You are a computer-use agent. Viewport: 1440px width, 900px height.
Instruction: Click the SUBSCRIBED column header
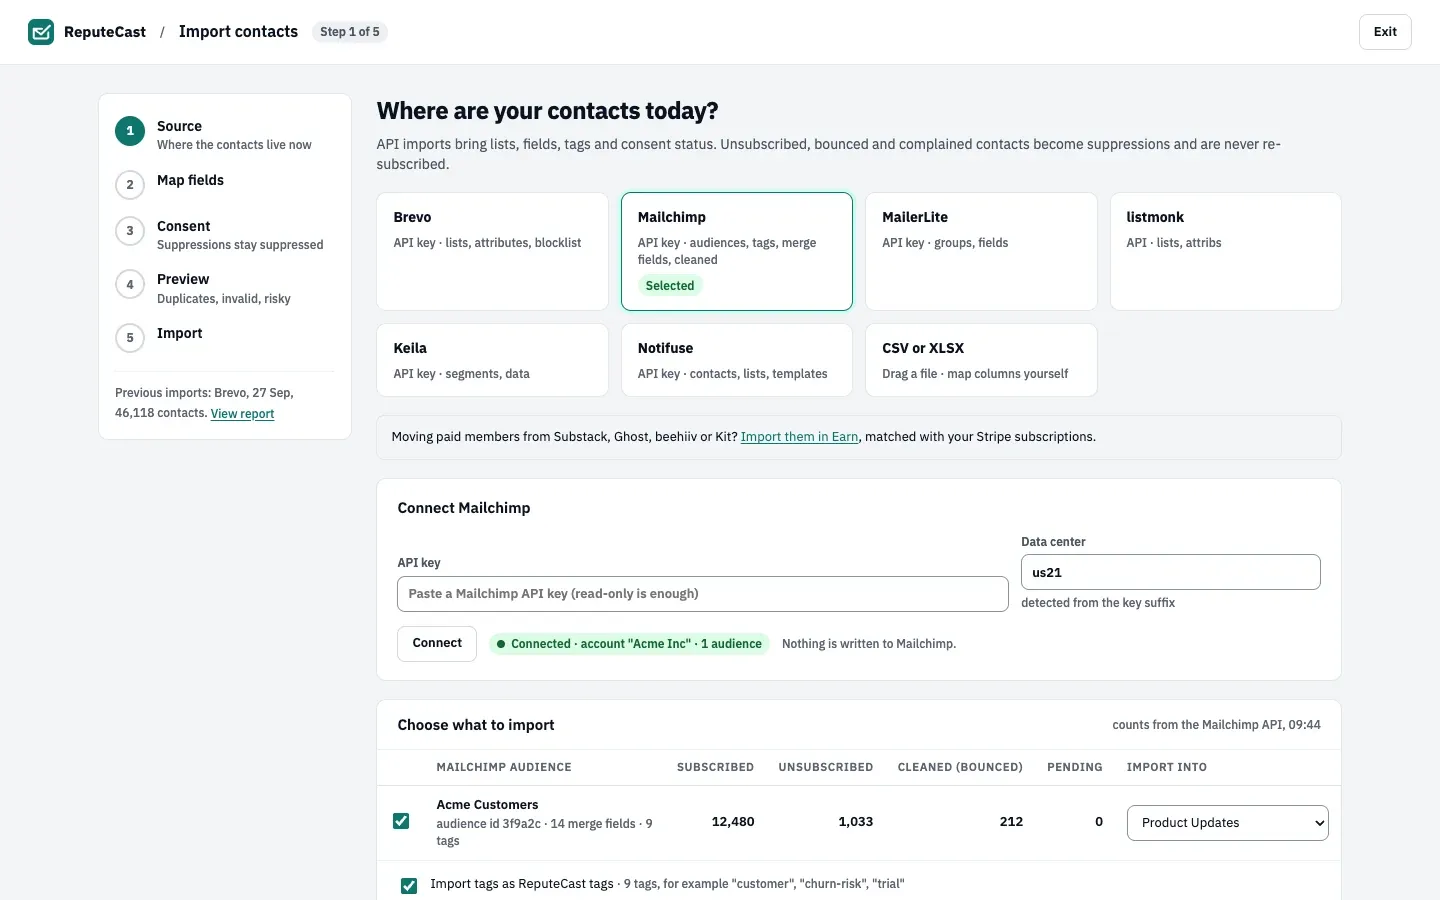(x=715, y=767)
